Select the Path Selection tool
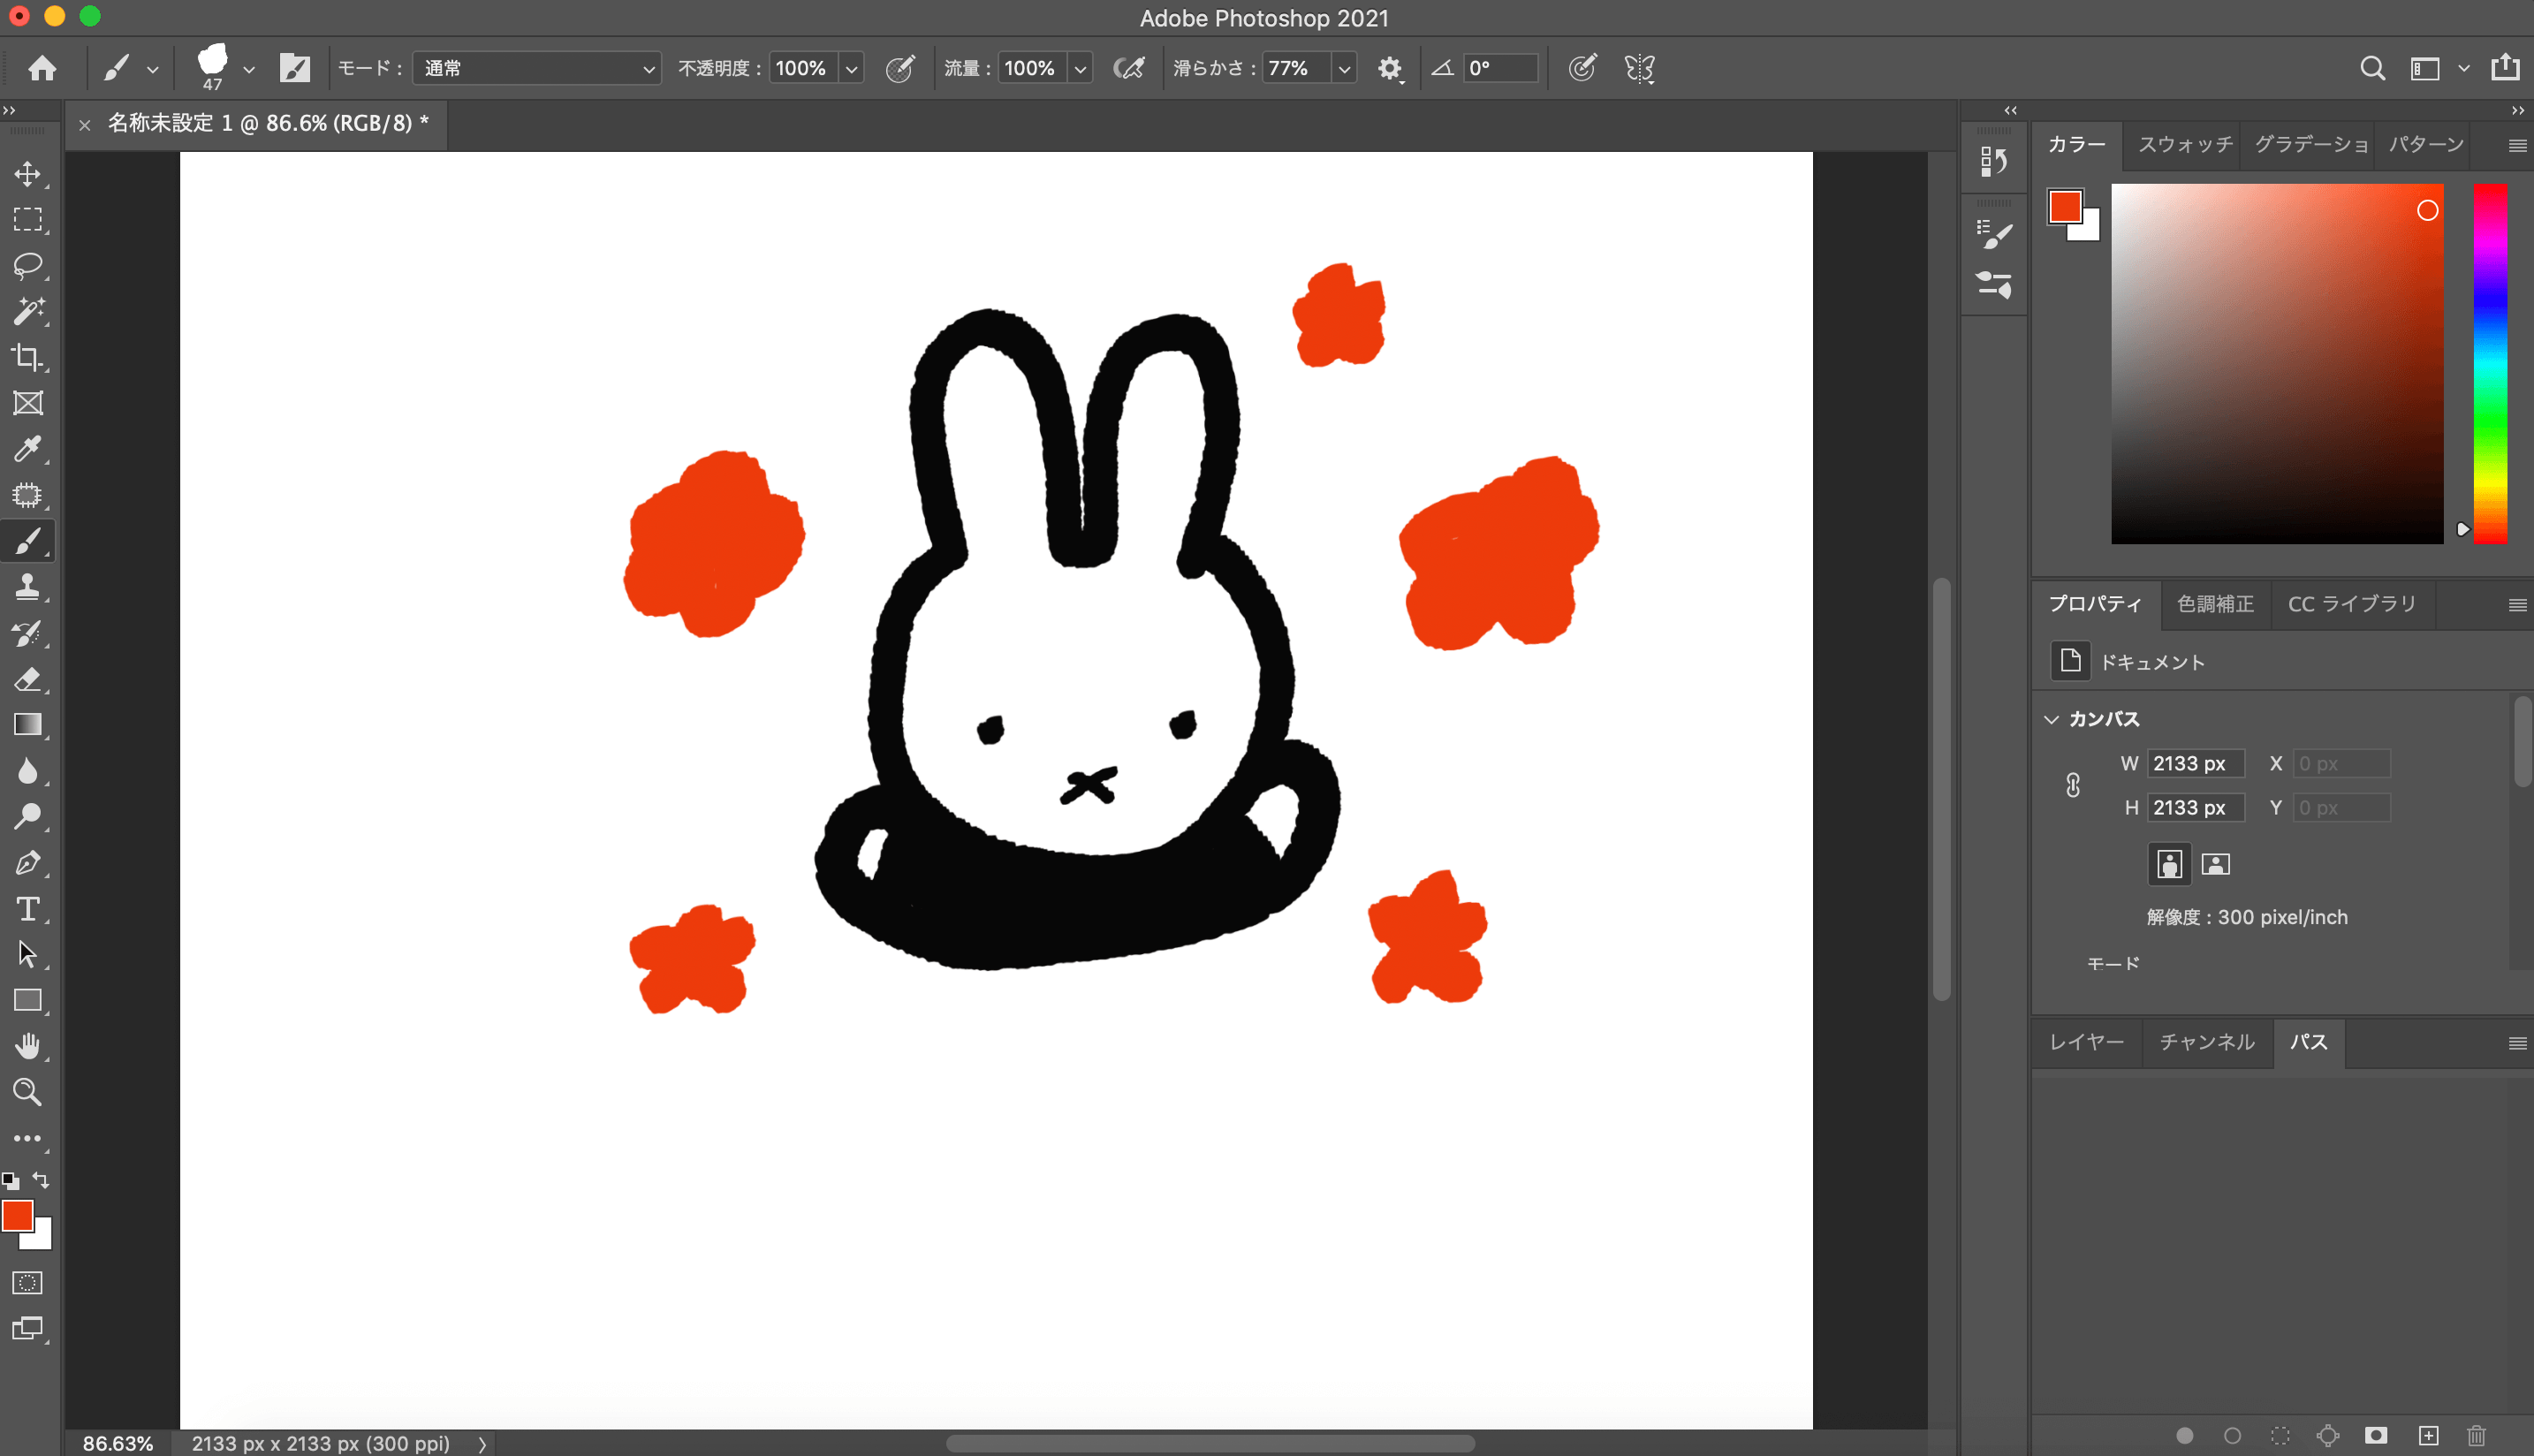Image resolution: width=2534 pixels, height=1456 pixels. pyautogui.click(x=28, y=956)
